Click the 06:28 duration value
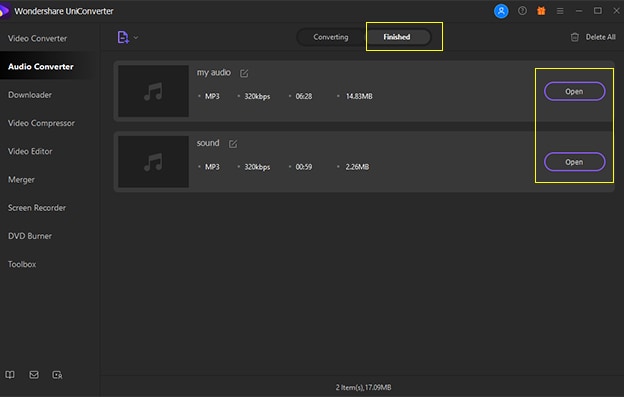This screenshot has height=397, width=624. (x=304, y=96)
